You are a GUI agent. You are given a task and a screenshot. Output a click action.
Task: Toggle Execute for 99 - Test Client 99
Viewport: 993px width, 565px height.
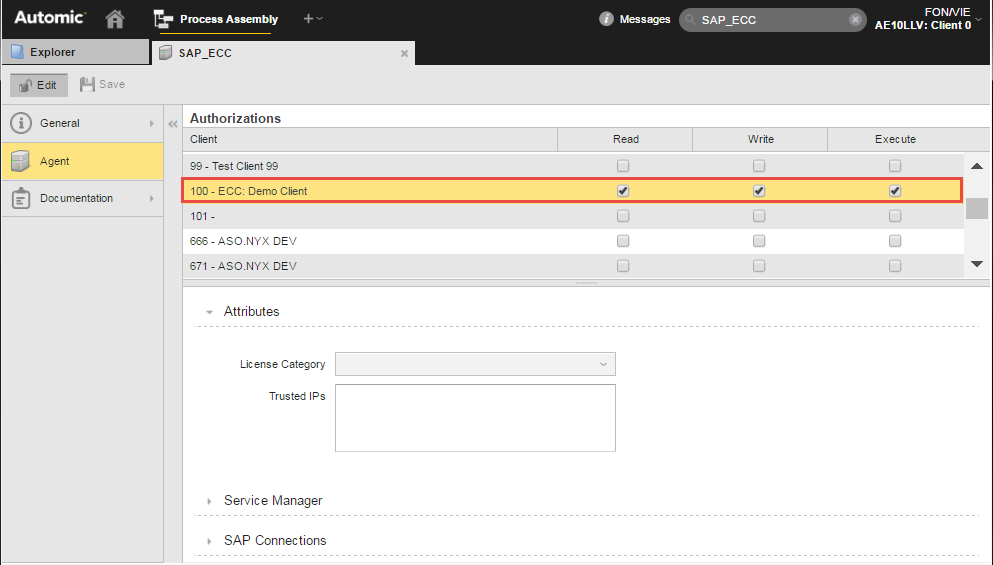[x=895, y=166]
